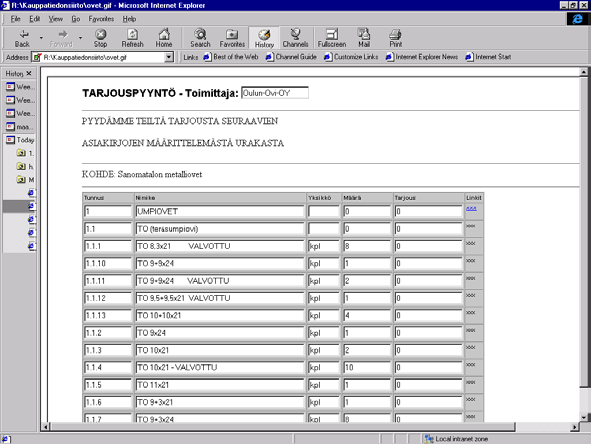Open the 'maa...' history entry
Screen dimensions: 591x444
[20, 127]
